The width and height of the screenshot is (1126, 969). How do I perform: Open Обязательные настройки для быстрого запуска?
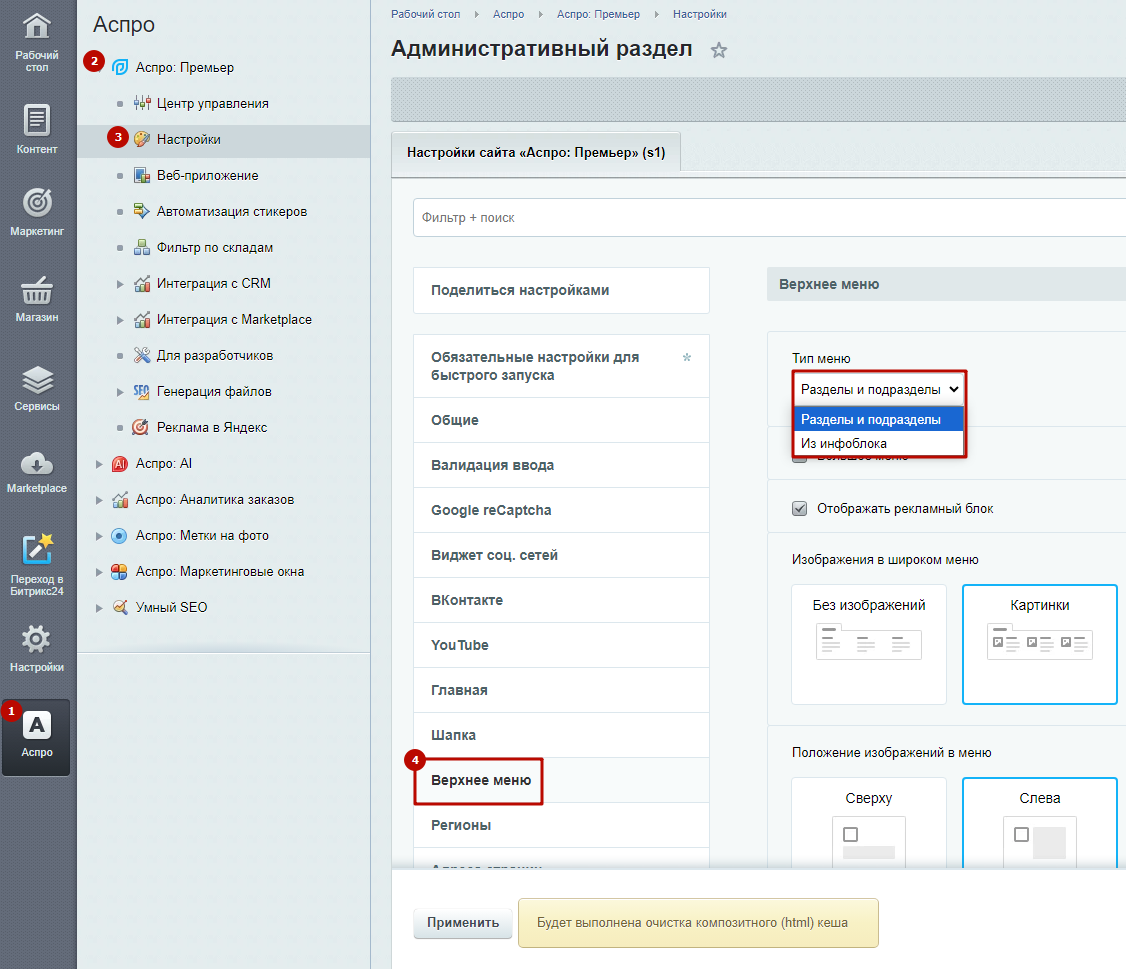click(561, 366)
